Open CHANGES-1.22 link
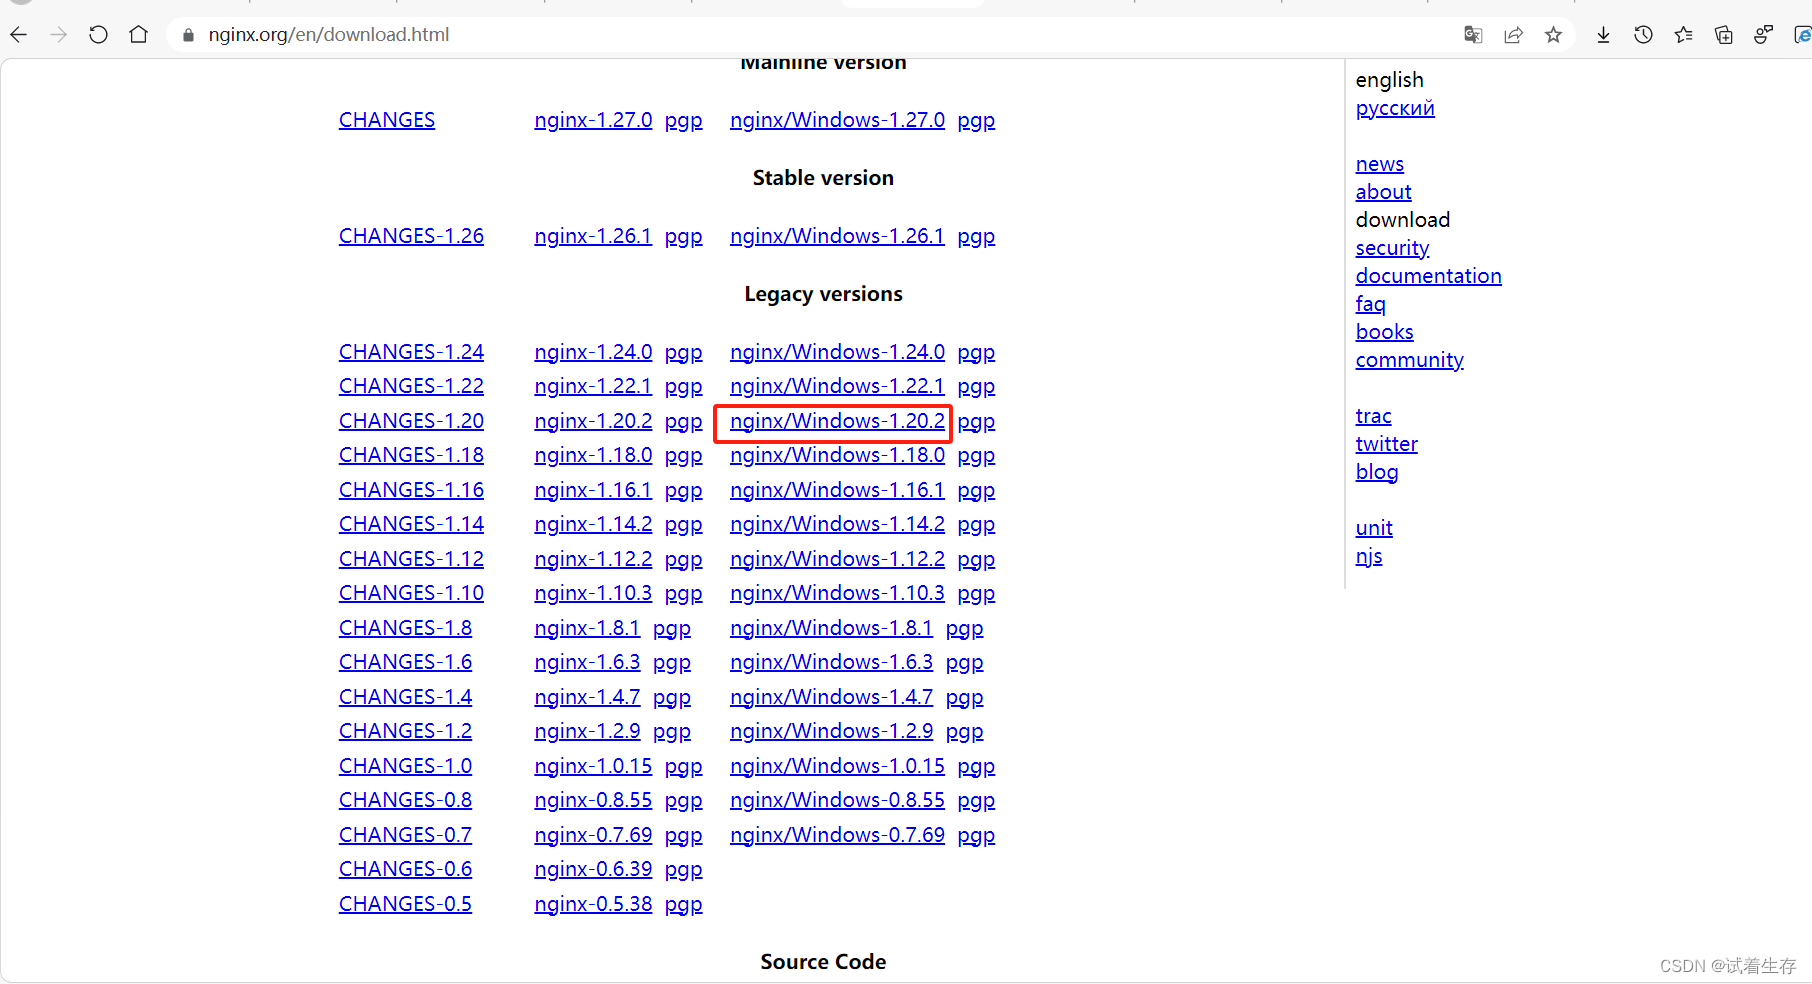Screen dimensions: 1812x984 click(x=411, y=386)
